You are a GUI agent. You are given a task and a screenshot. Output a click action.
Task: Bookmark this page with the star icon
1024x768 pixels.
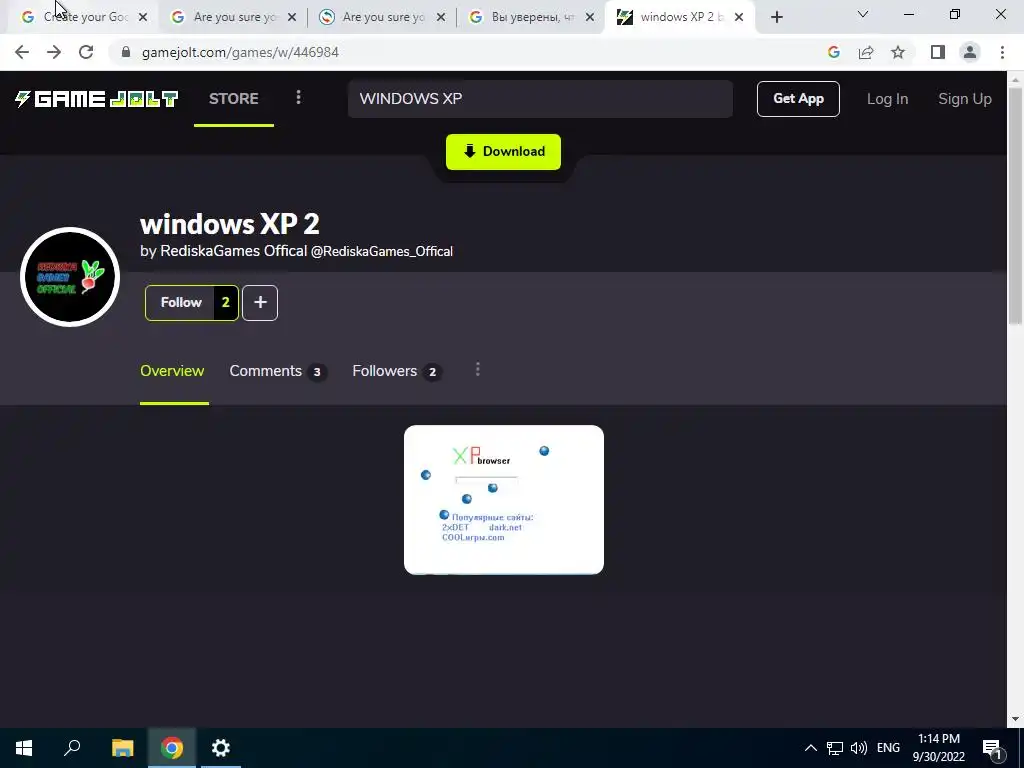(x=898, y=52)
